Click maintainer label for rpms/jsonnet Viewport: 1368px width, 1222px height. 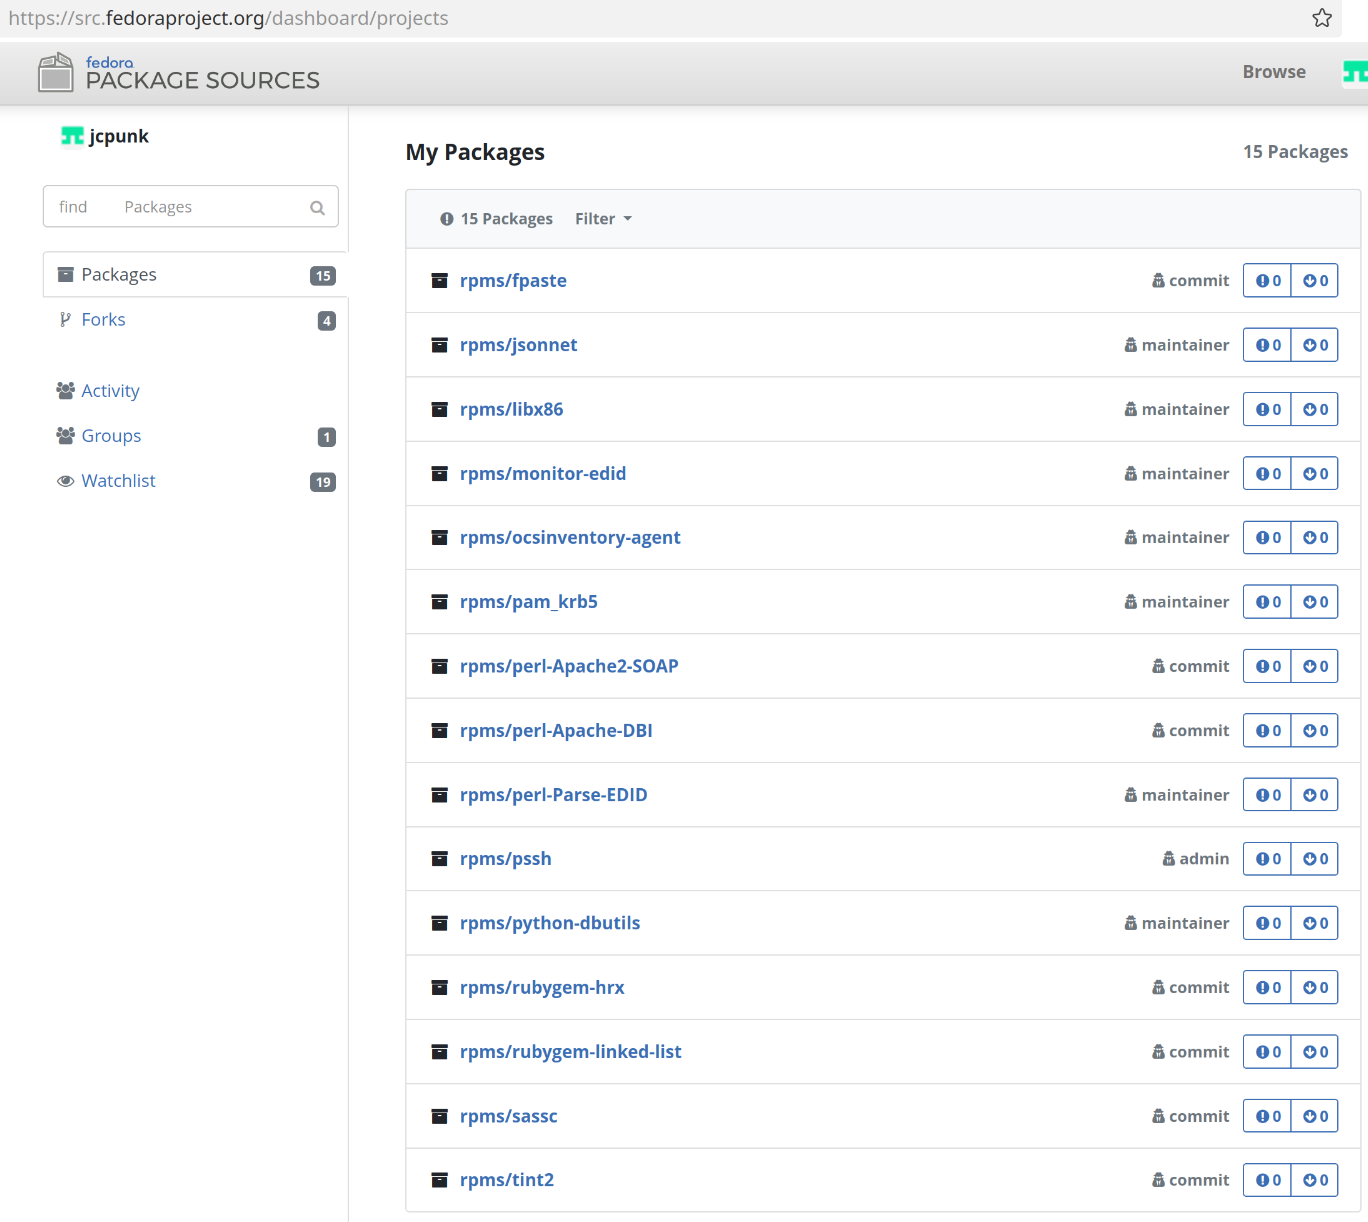point(1177,345)
